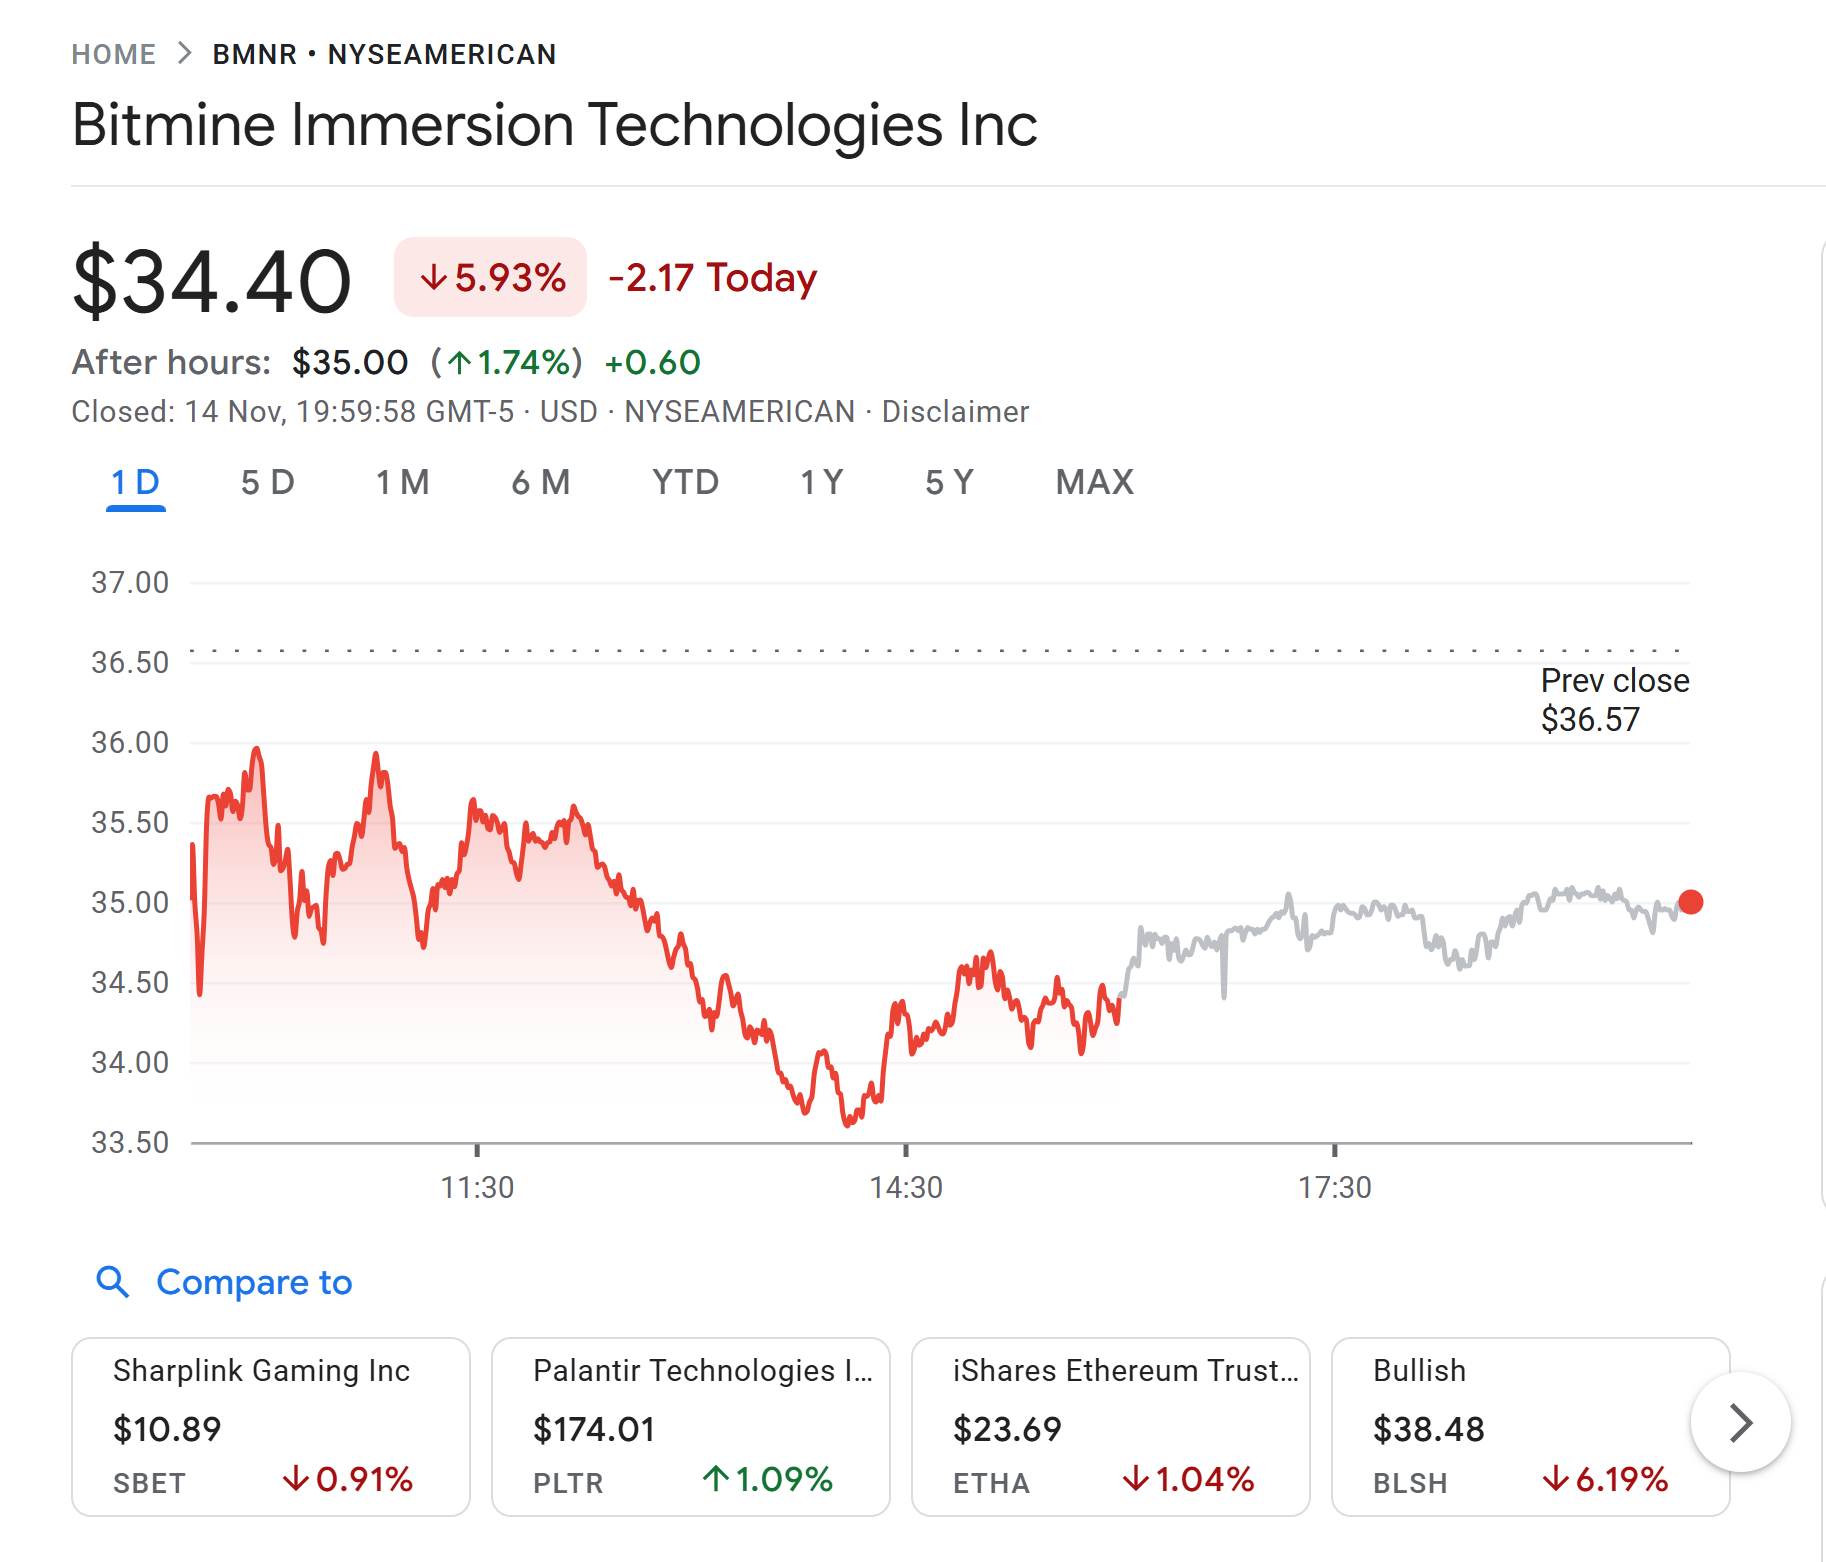Open the YTD price chart

pos(684,482)
